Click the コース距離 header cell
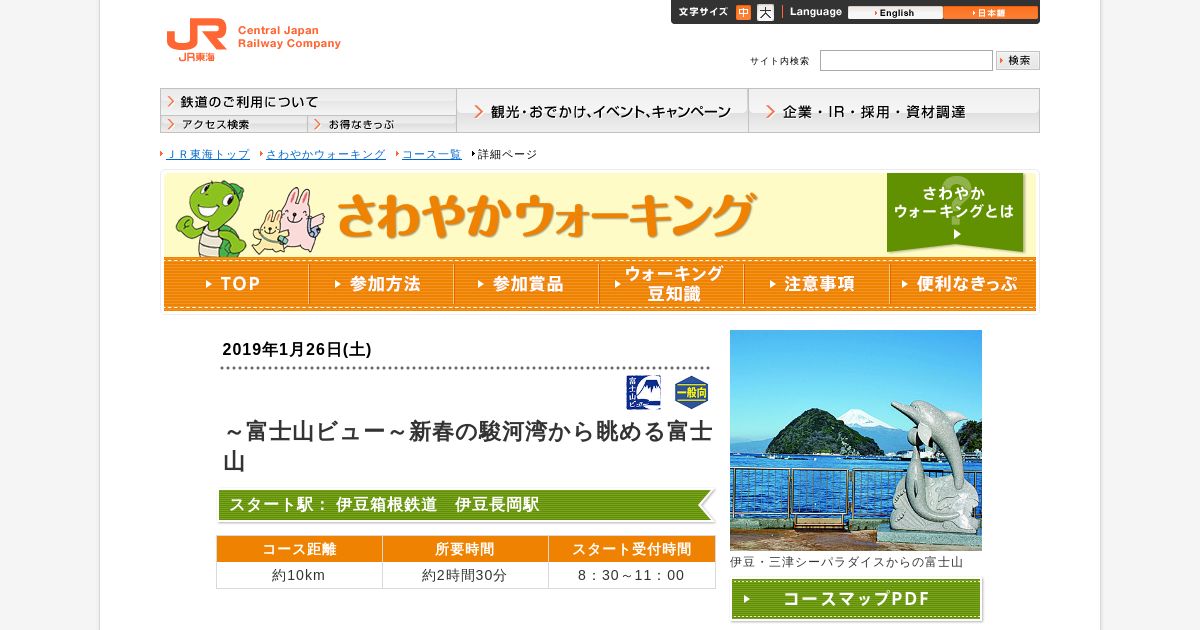1200x630 pixels. click(299, 549)
